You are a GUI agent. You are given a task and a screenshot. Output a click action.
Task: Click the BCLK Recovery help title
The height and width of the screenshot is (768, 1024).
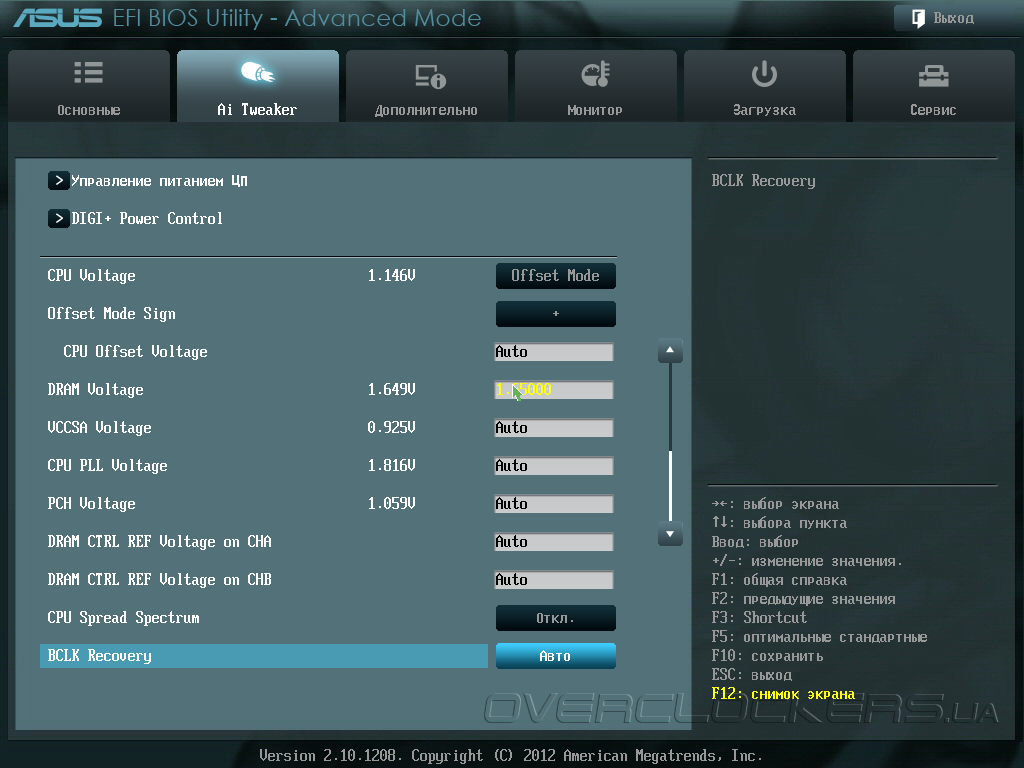point(763,181)
